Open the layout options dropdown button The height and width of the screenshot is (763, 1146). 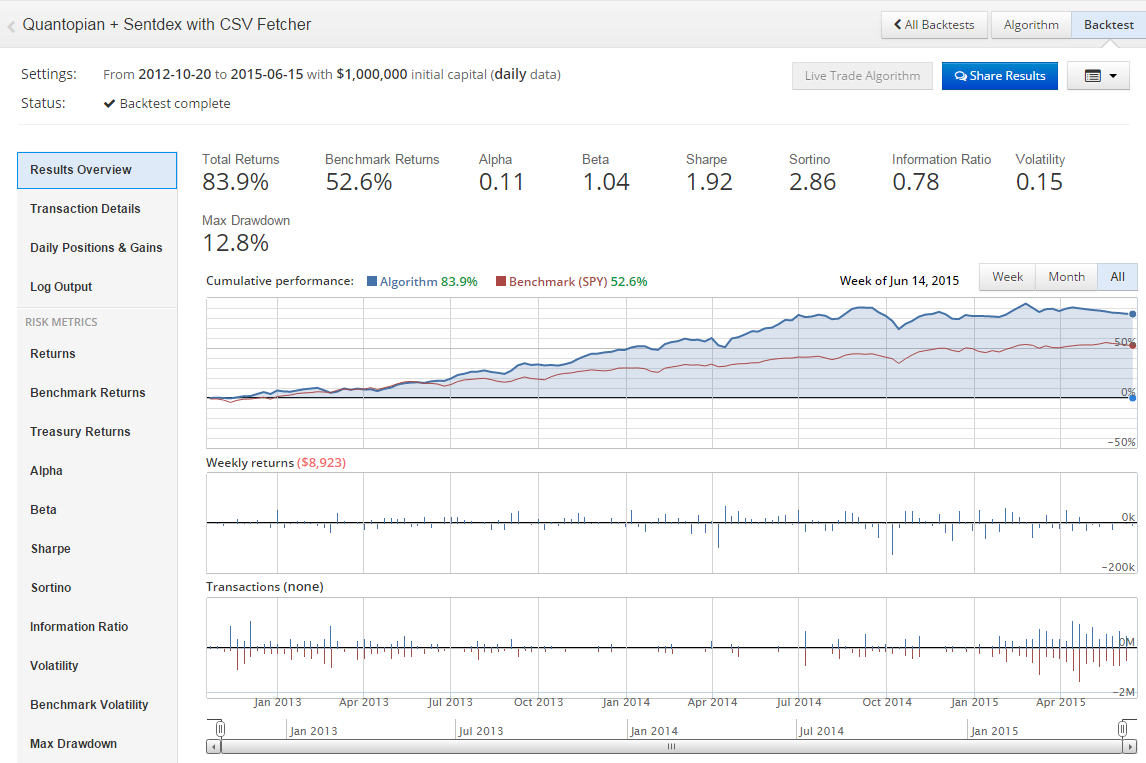[x=1098, y=76]
